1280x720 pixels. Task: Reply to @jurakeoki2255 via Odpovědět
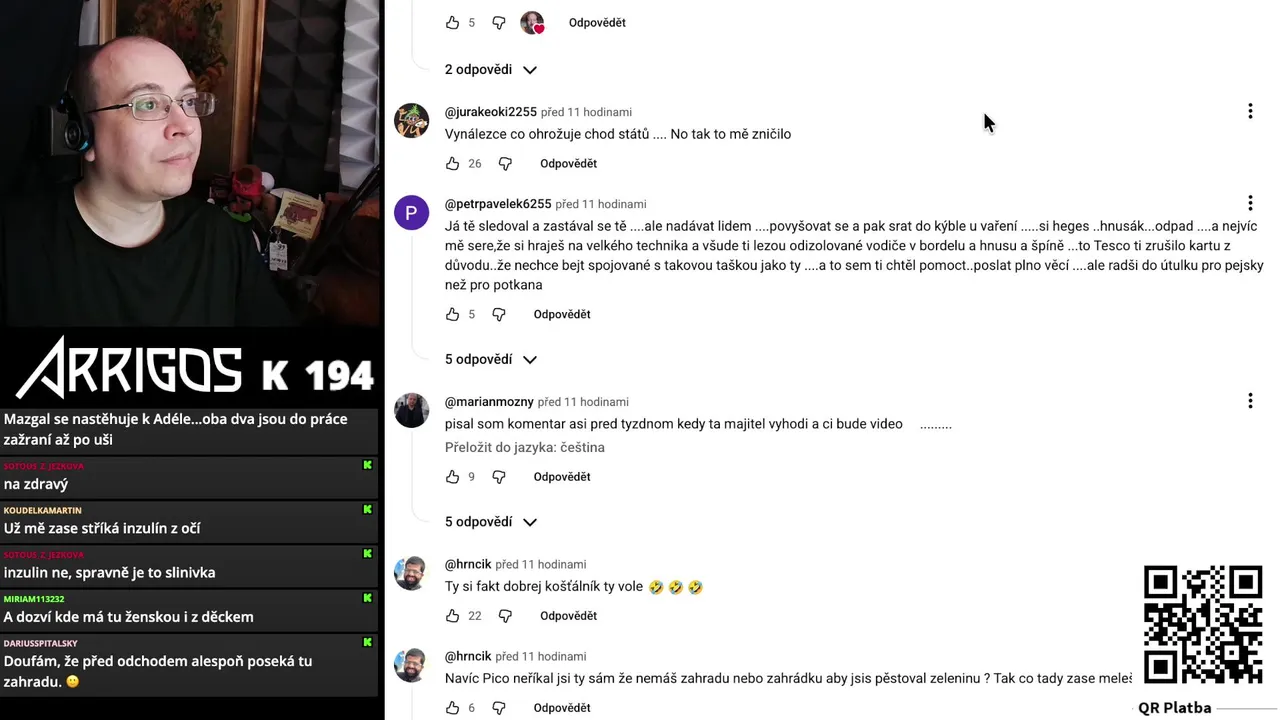pos(568,163)
